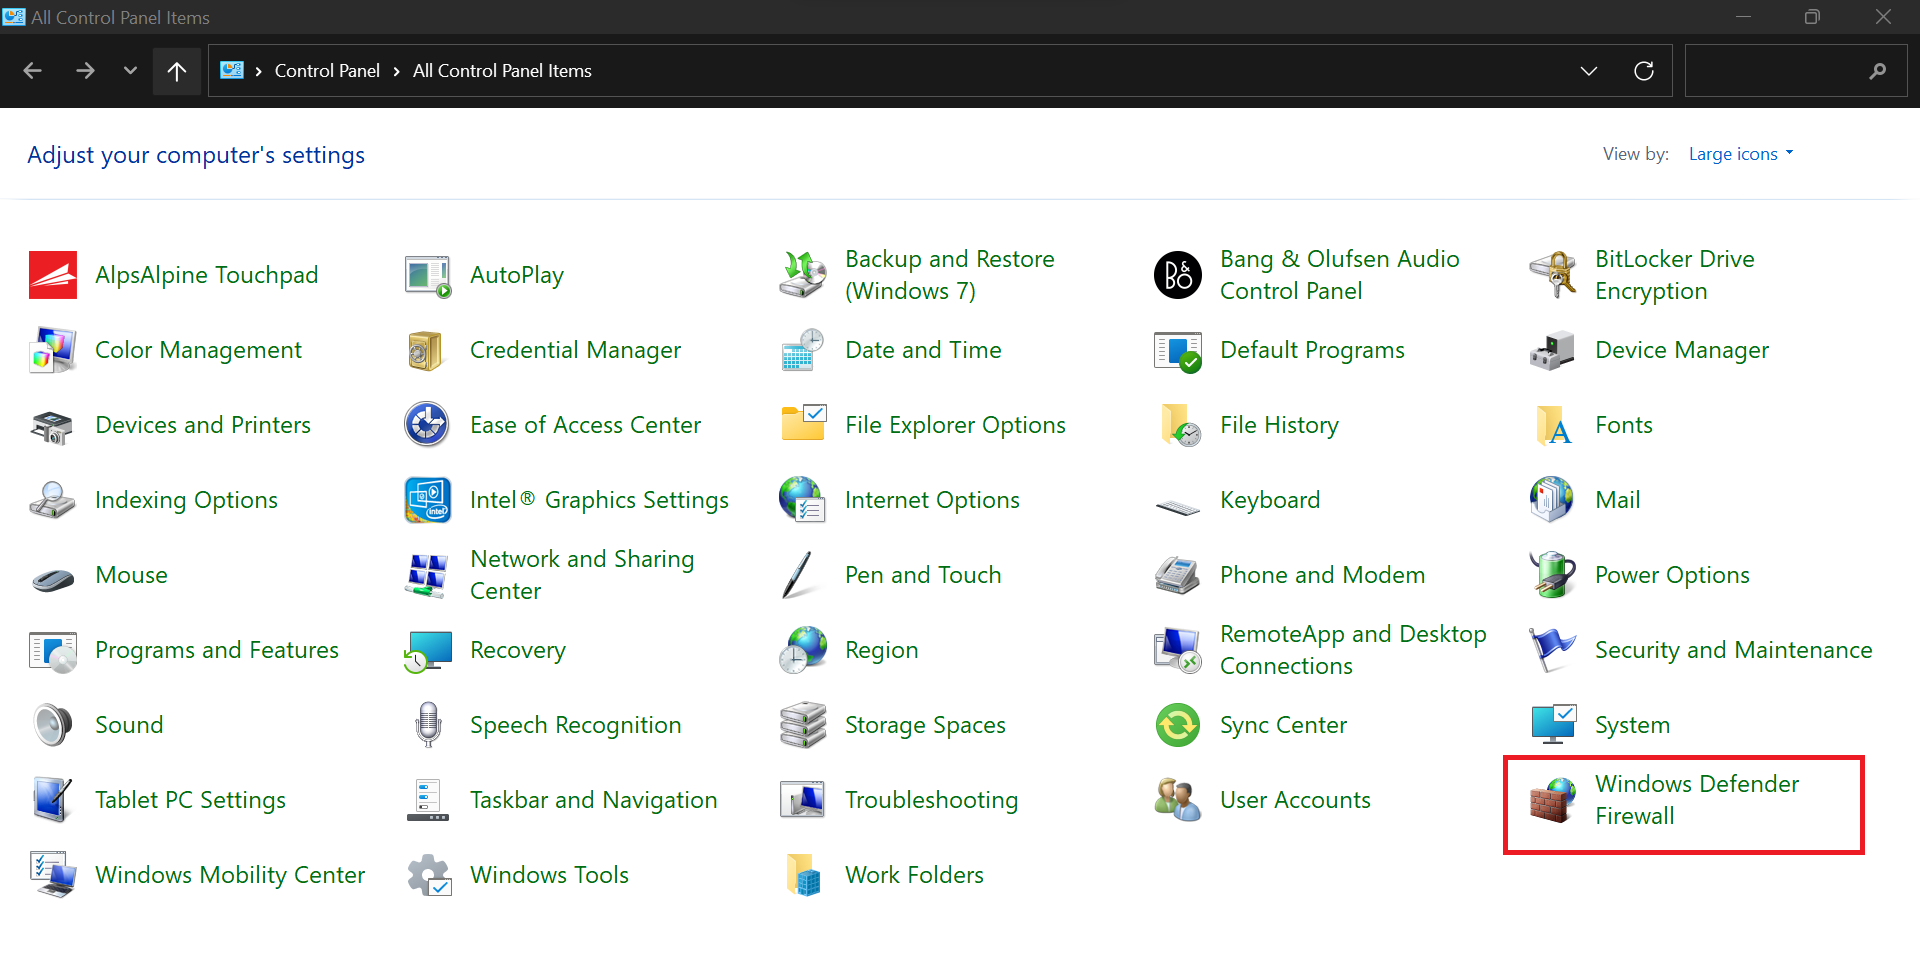
Task: Restore down the Control Panel window
Action: [x=1812, y=17]
